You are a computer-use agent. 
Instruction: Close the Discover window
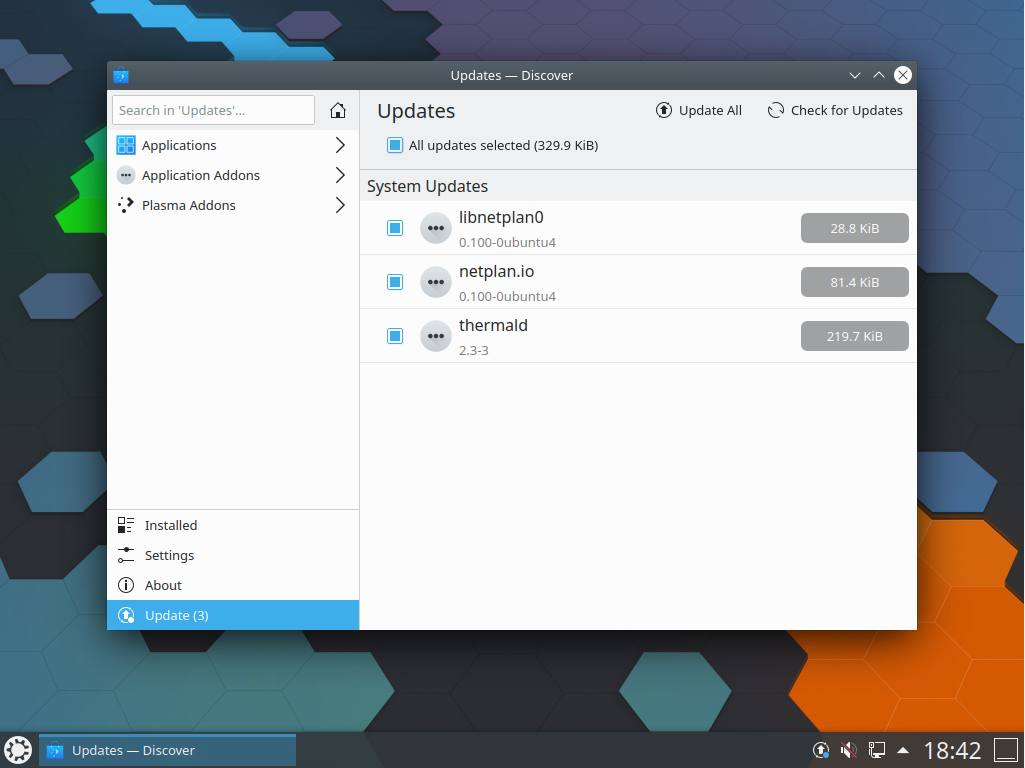[903, 76]
